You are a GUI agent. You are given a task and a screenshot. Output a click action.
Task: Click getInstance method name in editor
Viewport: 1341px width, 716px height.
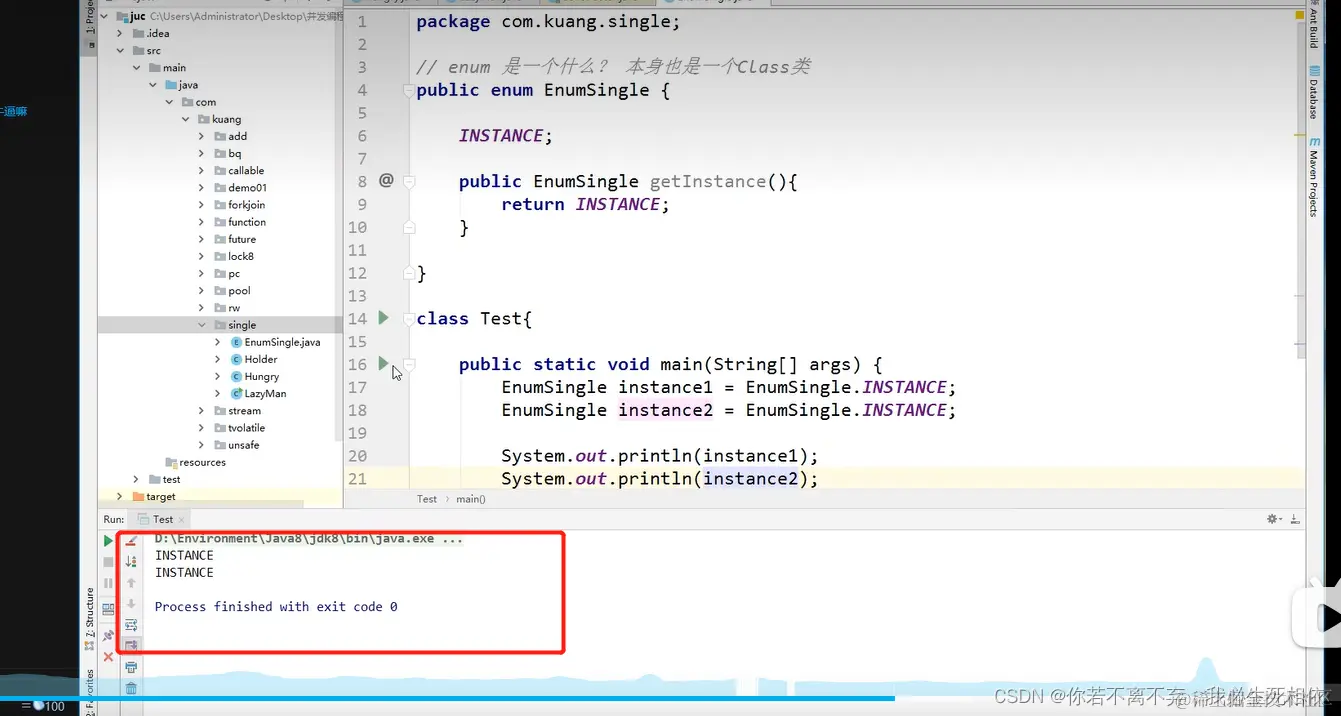click(707, 181)
